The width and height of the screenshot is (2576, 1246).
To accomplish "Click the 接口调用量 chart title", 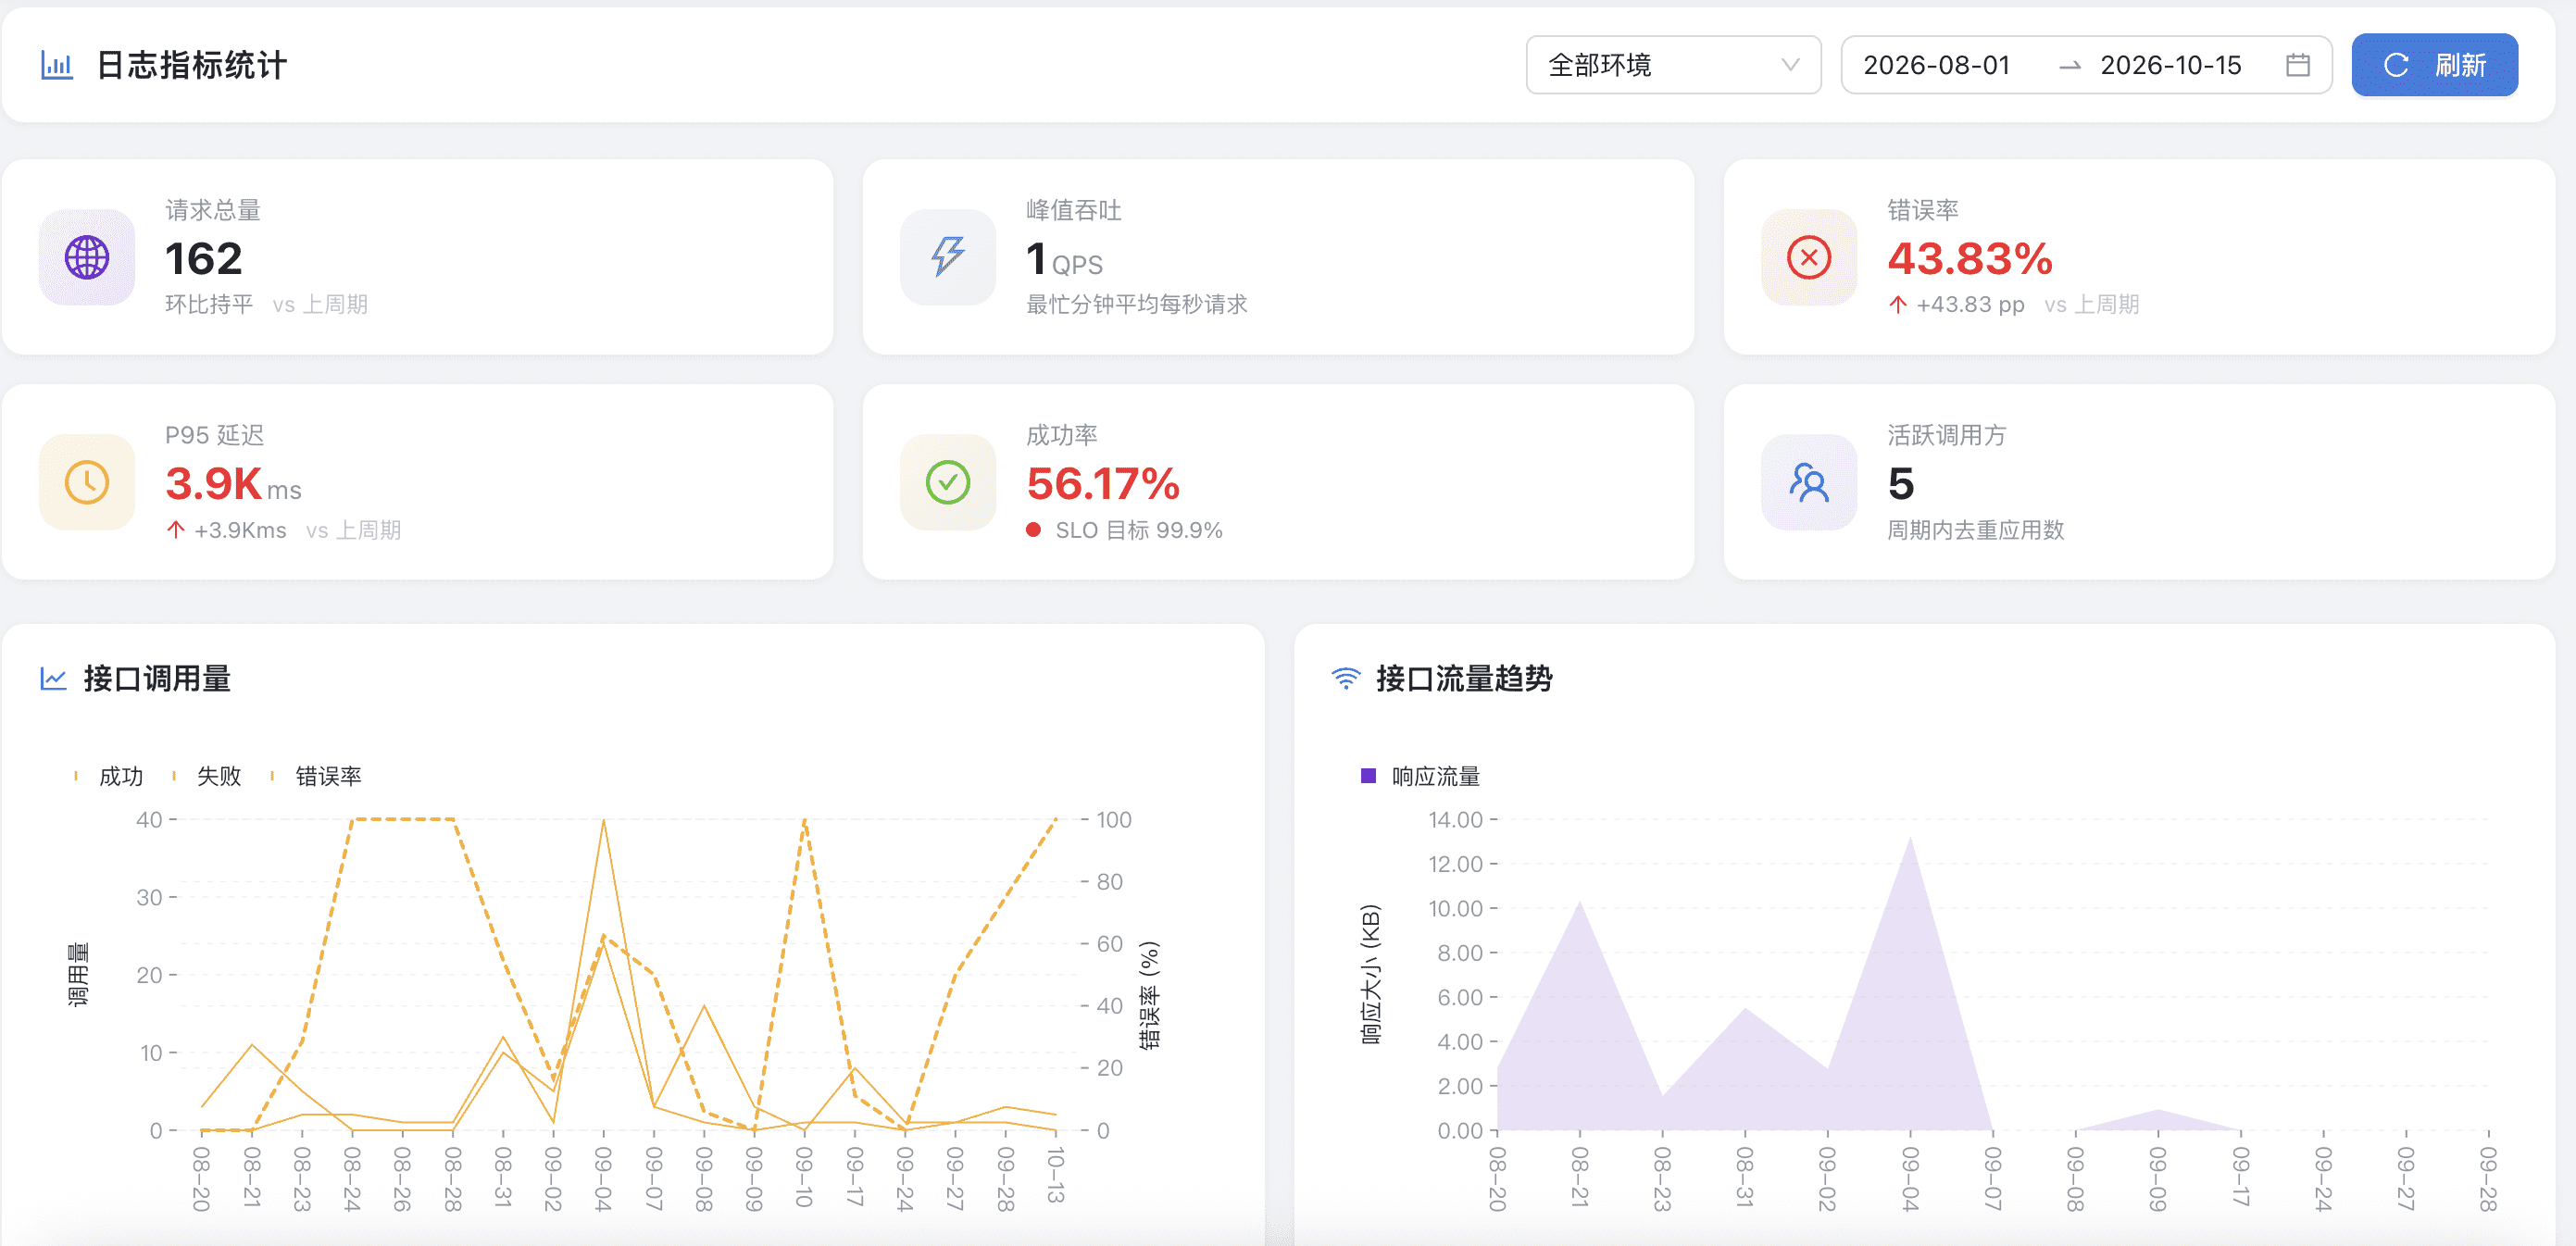I will tap(157, 679).
